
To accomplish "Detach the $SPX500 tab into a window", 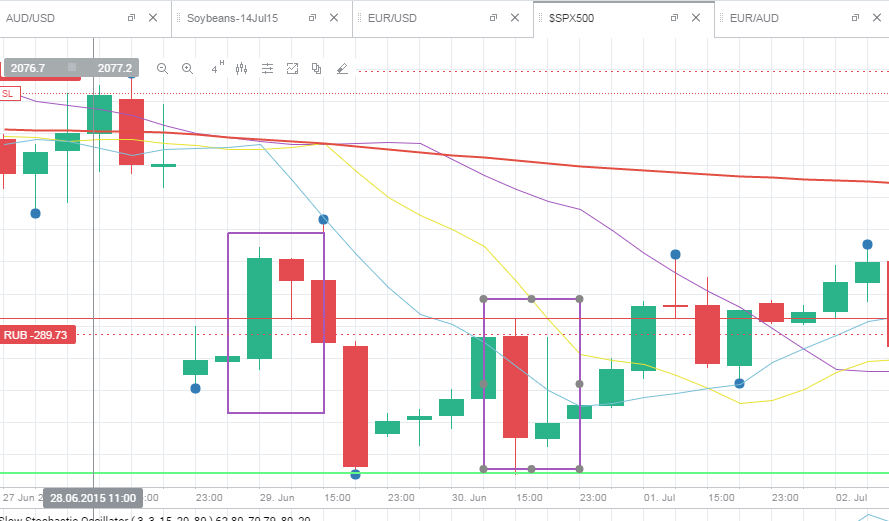I will click(674, 18).
